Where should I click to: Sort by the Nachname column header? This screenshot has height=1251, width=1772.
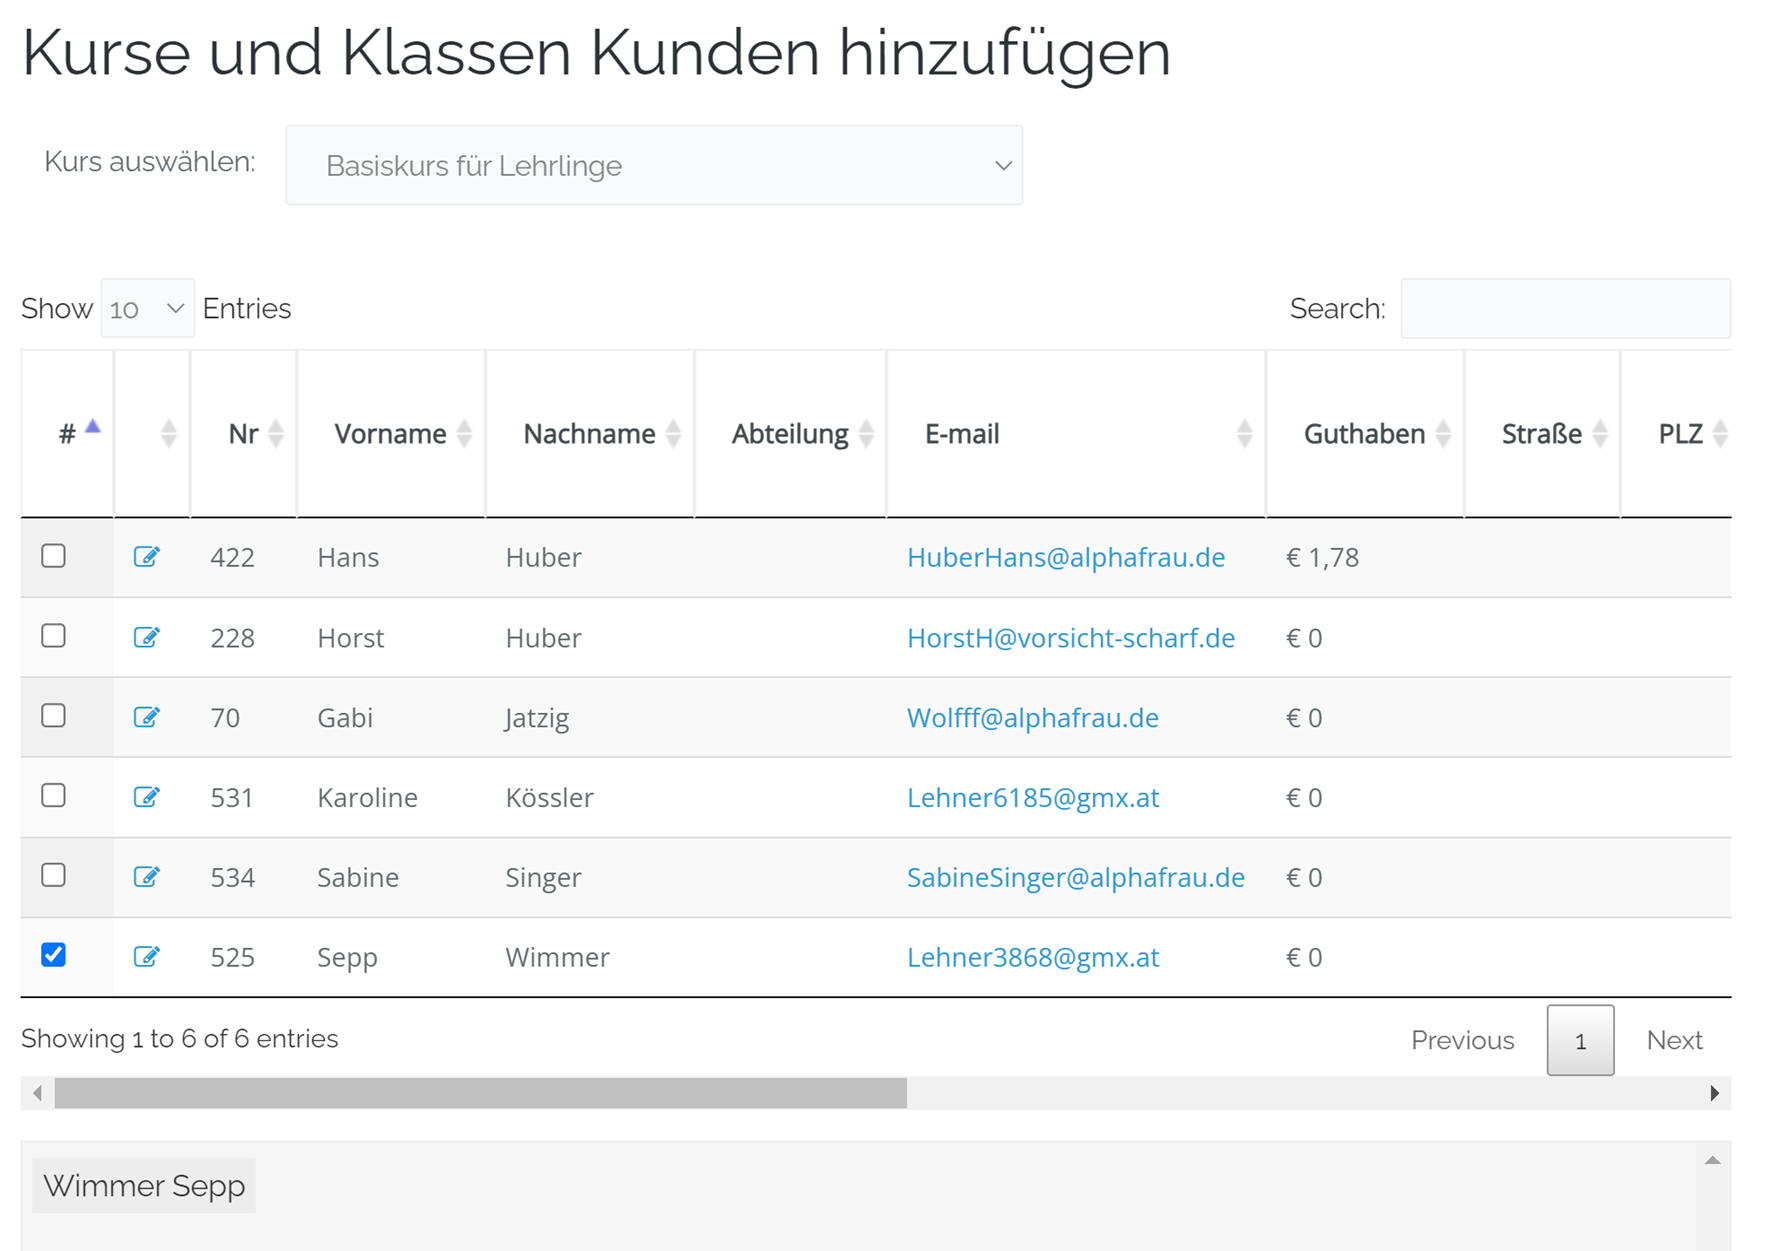589,434
